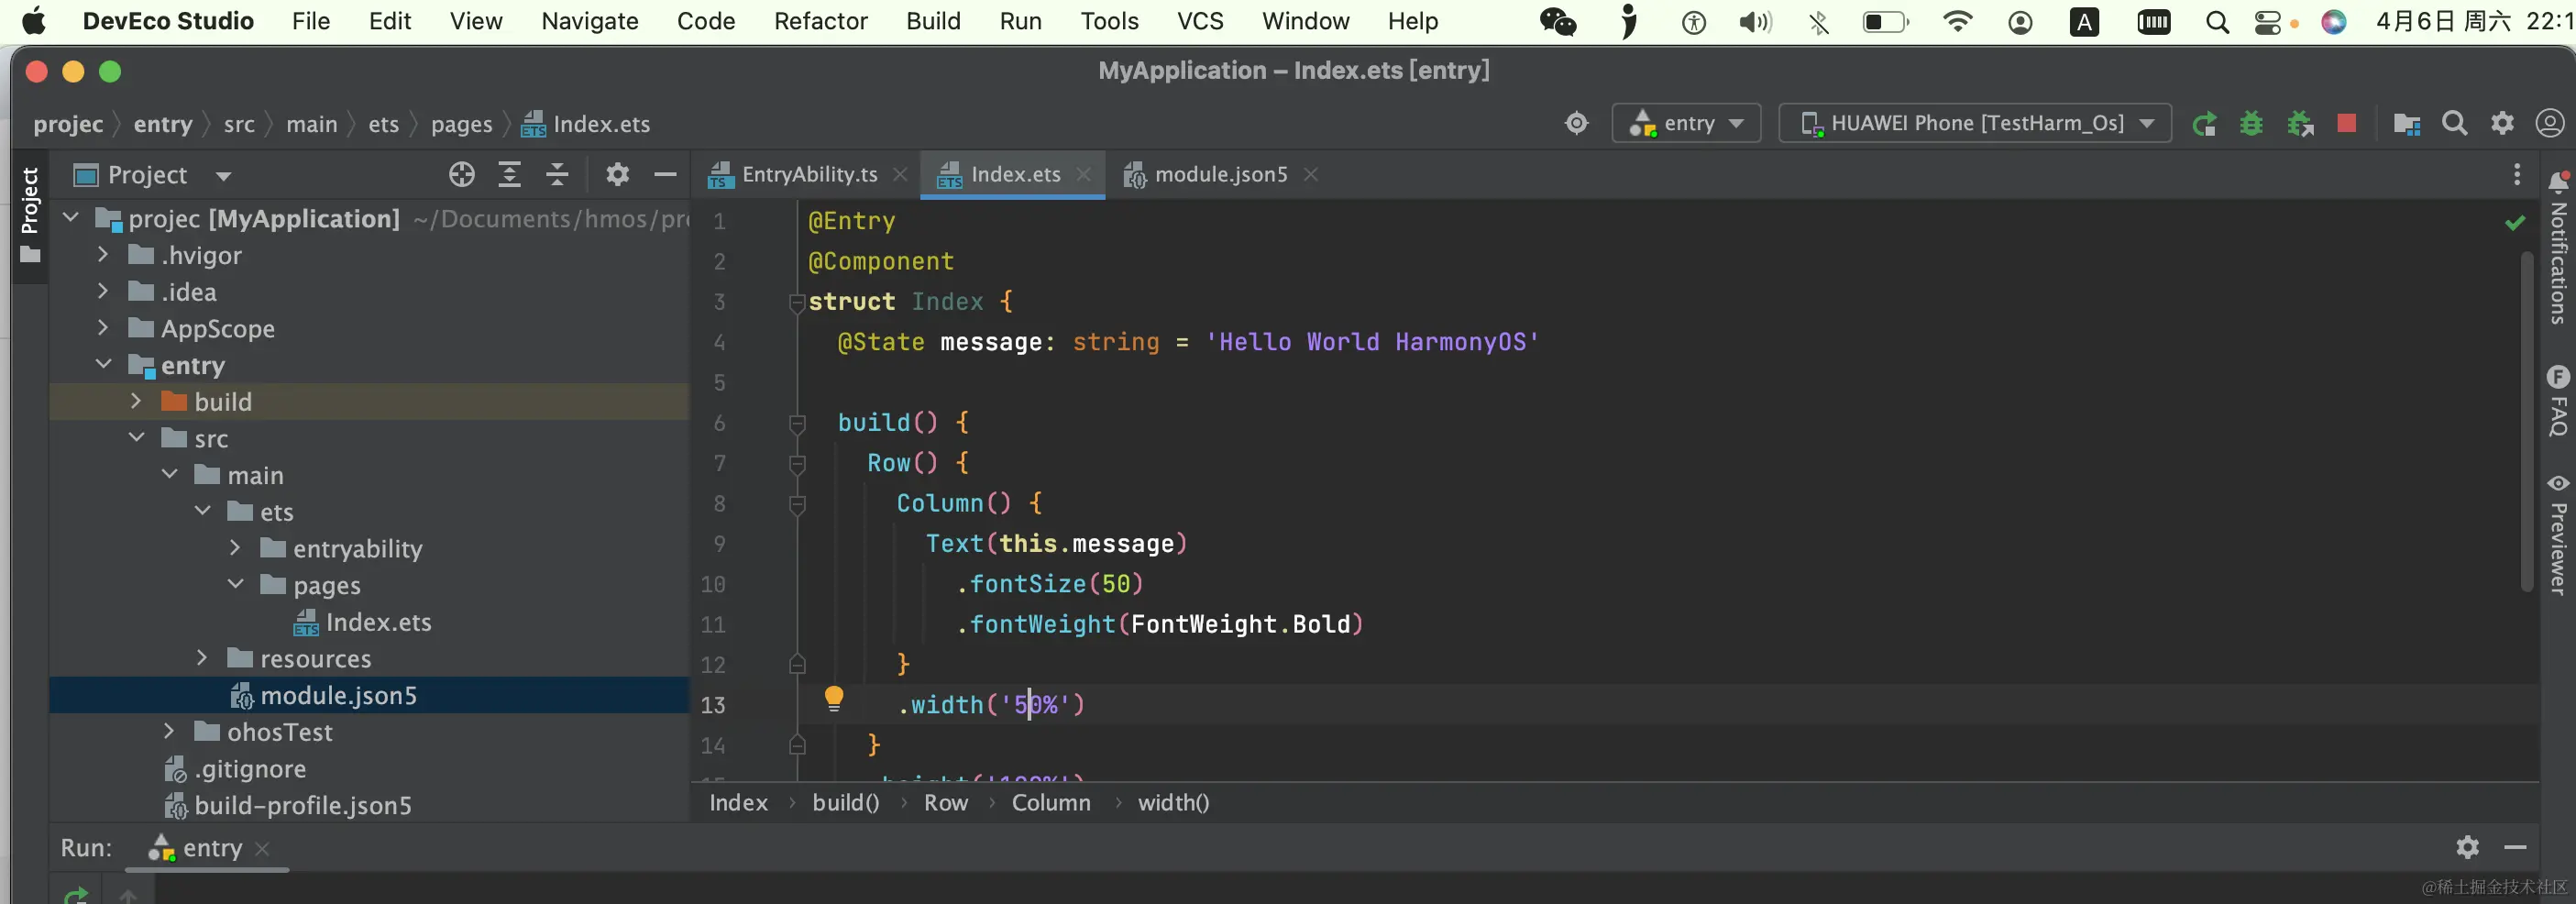Image resolution: width=2576 pixels, height=904 pixels.
Task: Open Siri from the menu bar
Action: tap(2334, 22)
